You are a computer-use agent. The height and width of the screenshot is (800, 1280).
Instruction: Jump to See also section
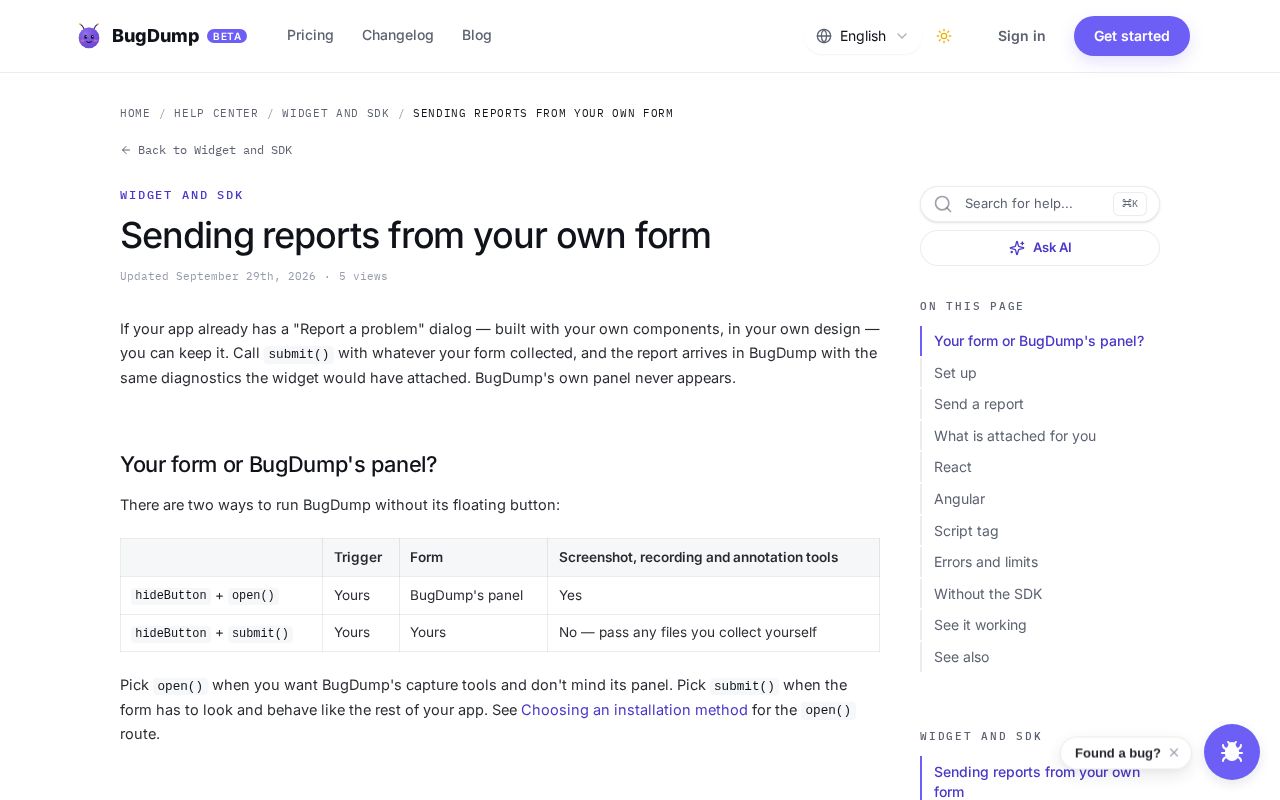click(x=961, y=657)
